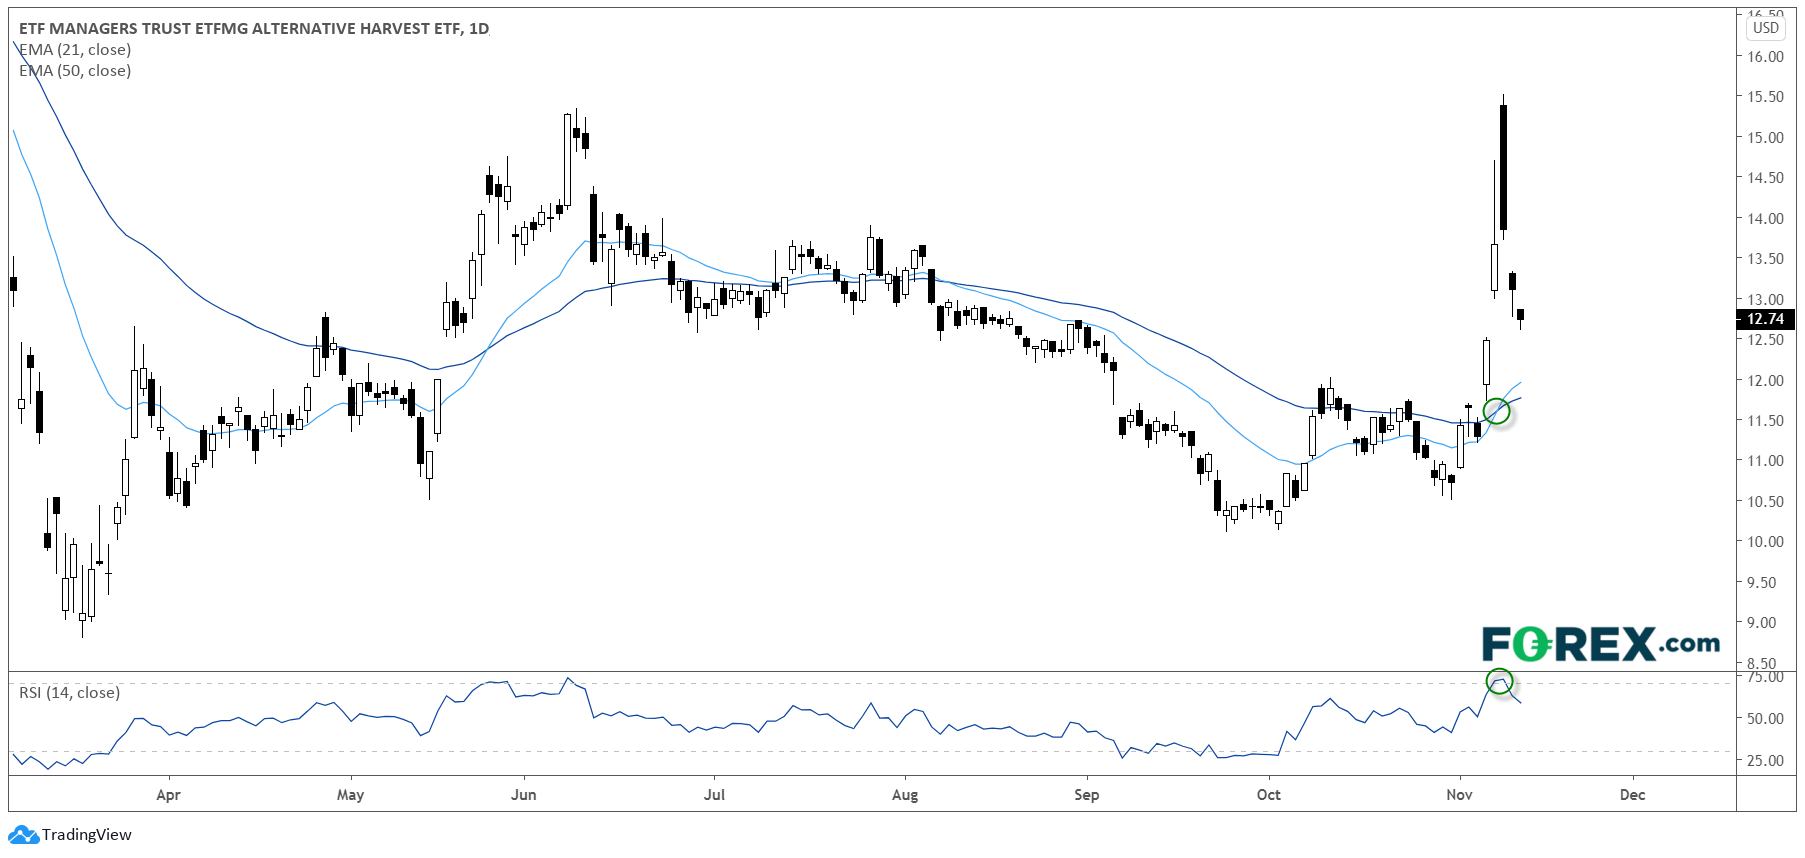Select the Nov label on the time axis
Image resolution: width=1805 pixels, height=858 pixels.
pos(1459,795)
